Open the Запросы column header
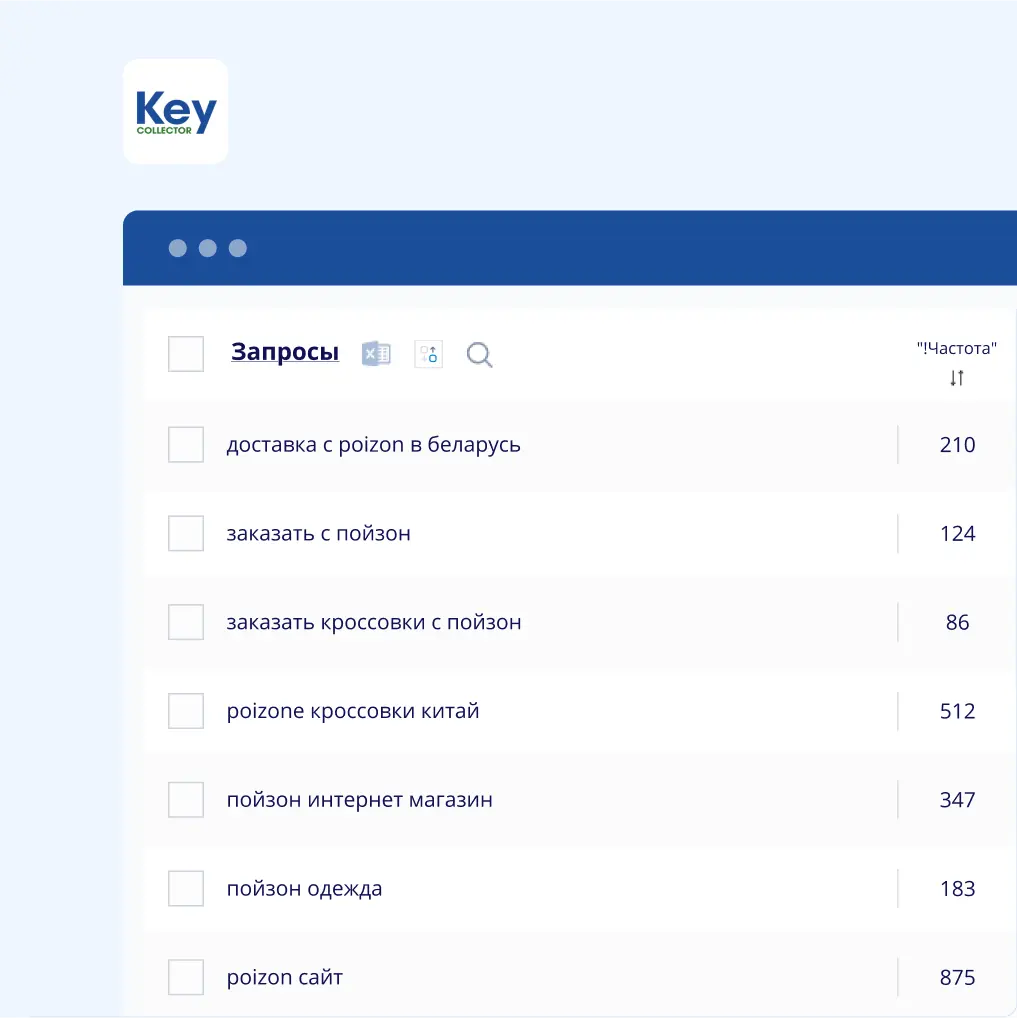The height and width of the screenshot is (1018, 1017). [x=284, y=352]
